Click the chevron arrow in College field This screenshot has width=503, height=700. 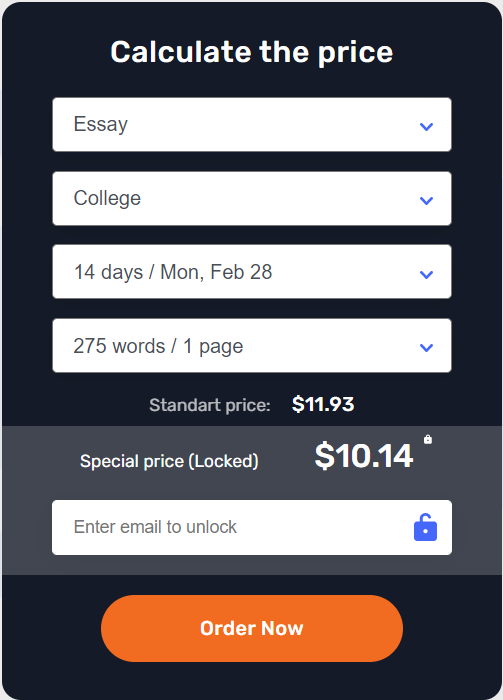coord(427,200)
